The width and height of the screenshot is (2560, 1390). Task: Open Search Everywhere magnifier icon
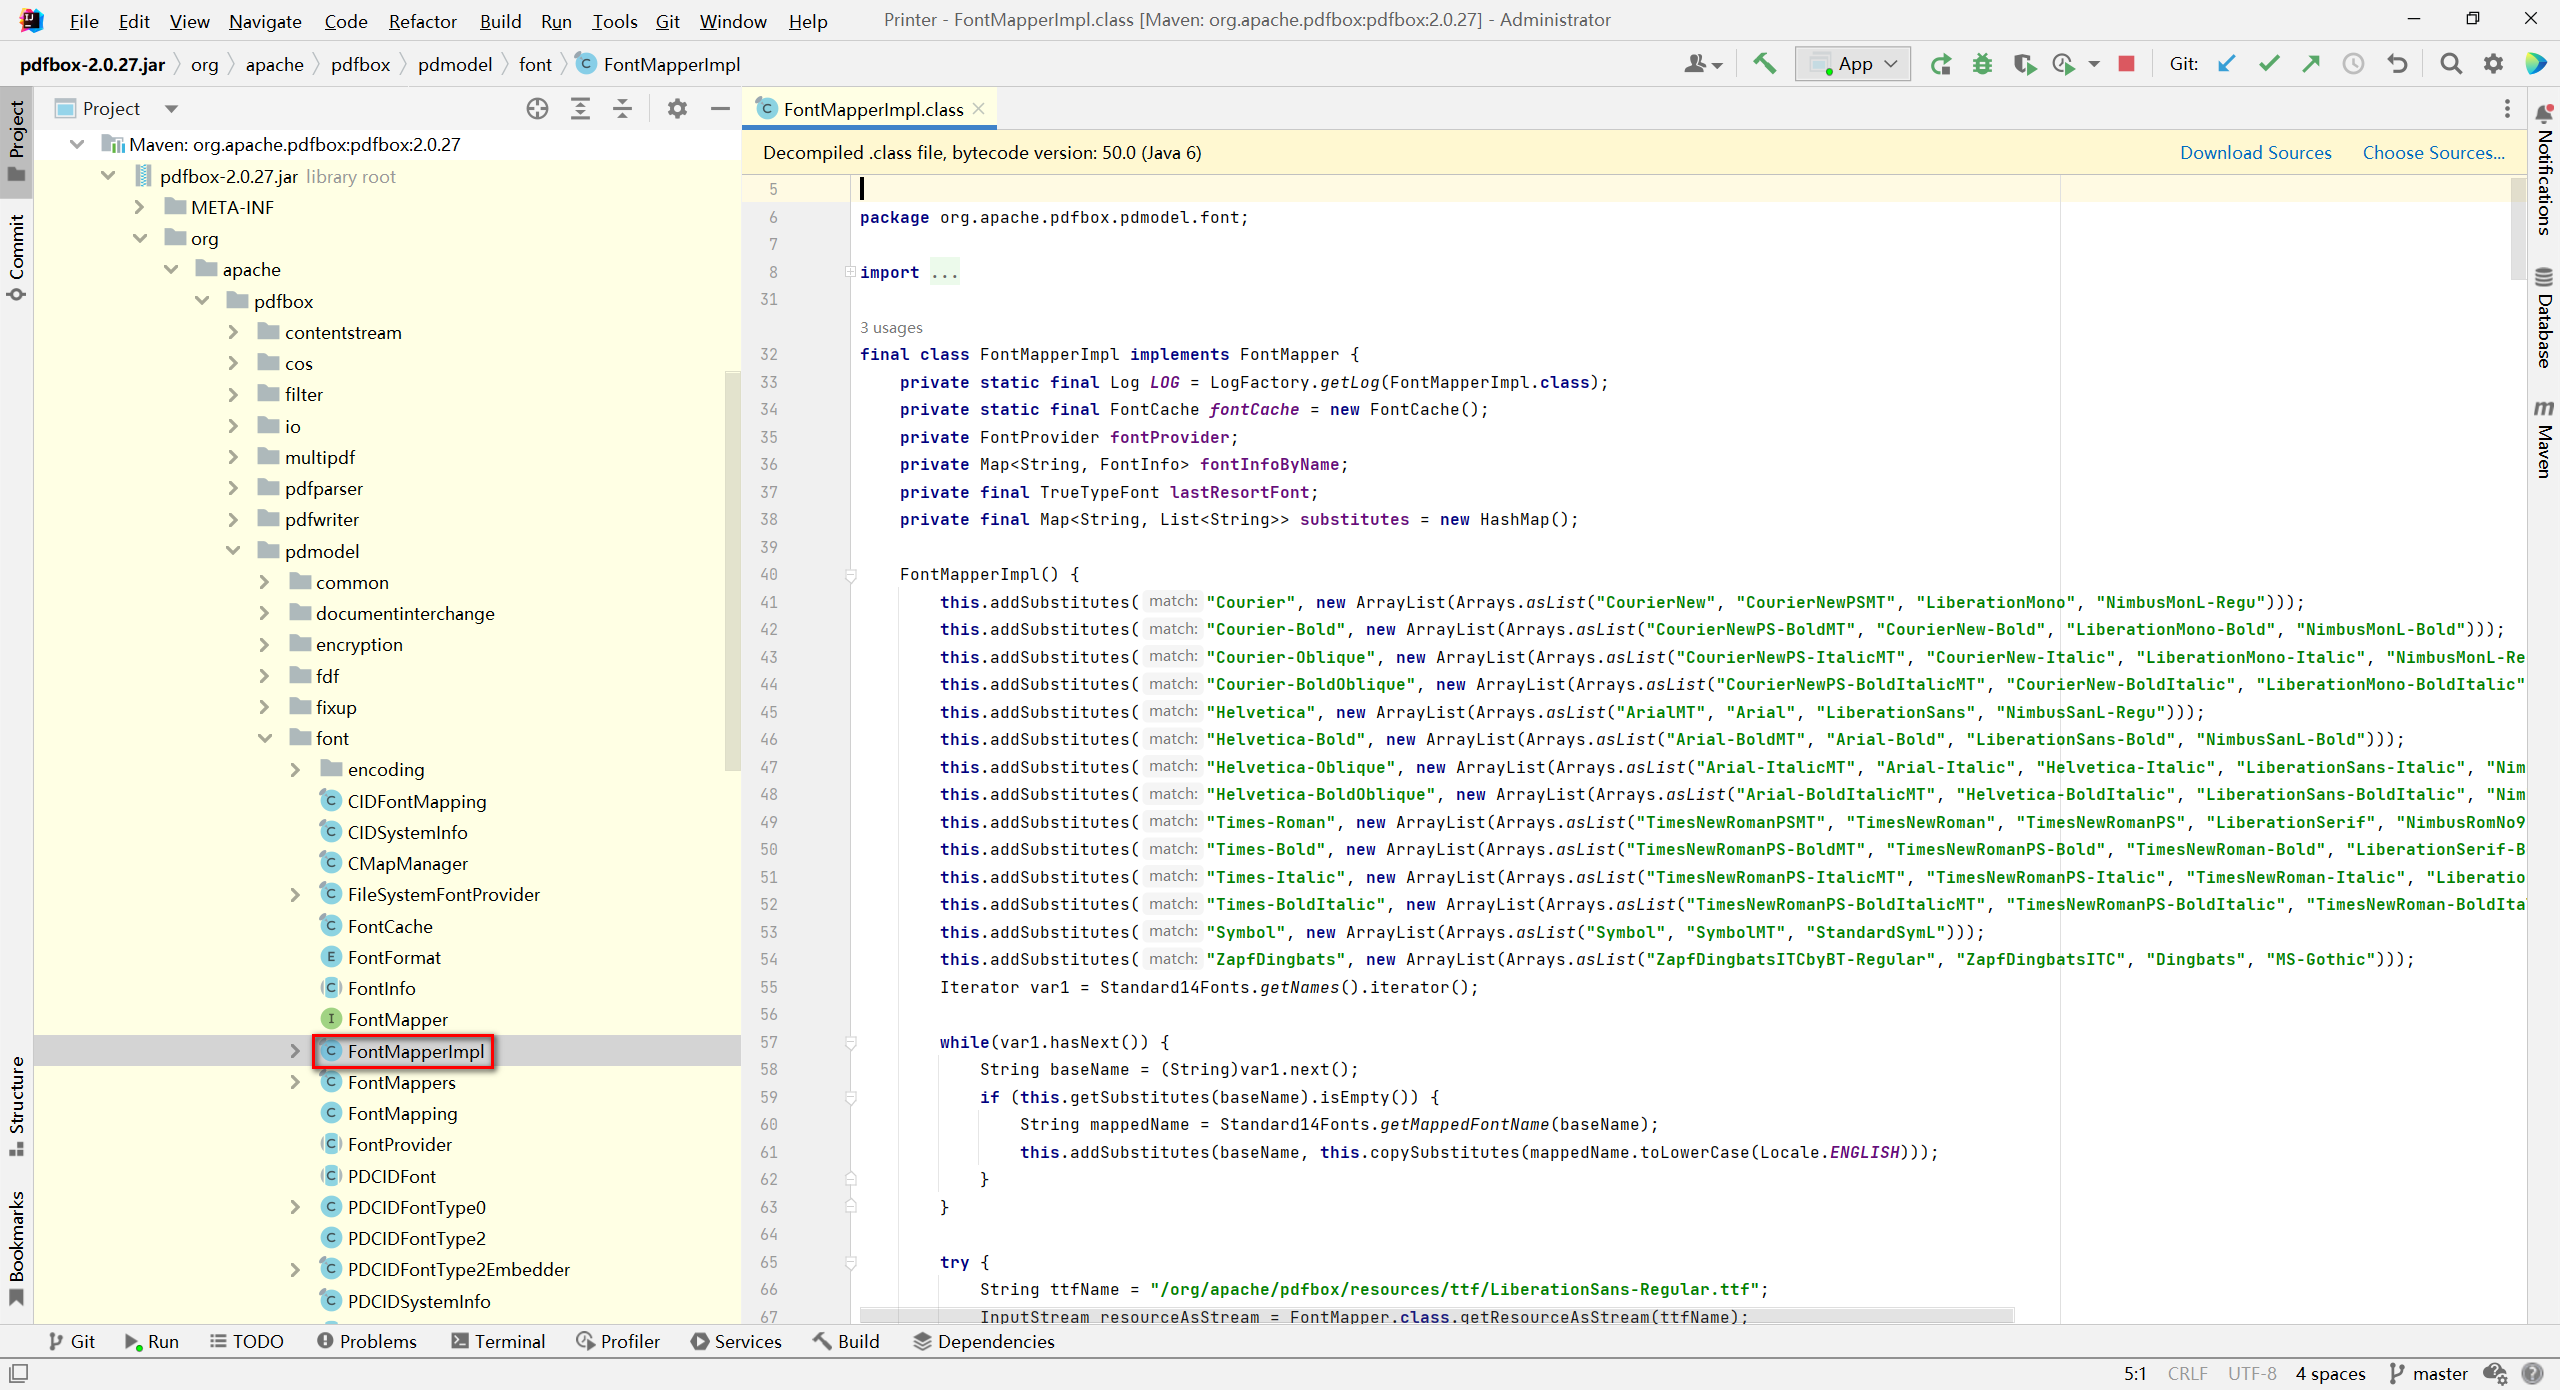pyautogui.click(x=2450, y=64)
